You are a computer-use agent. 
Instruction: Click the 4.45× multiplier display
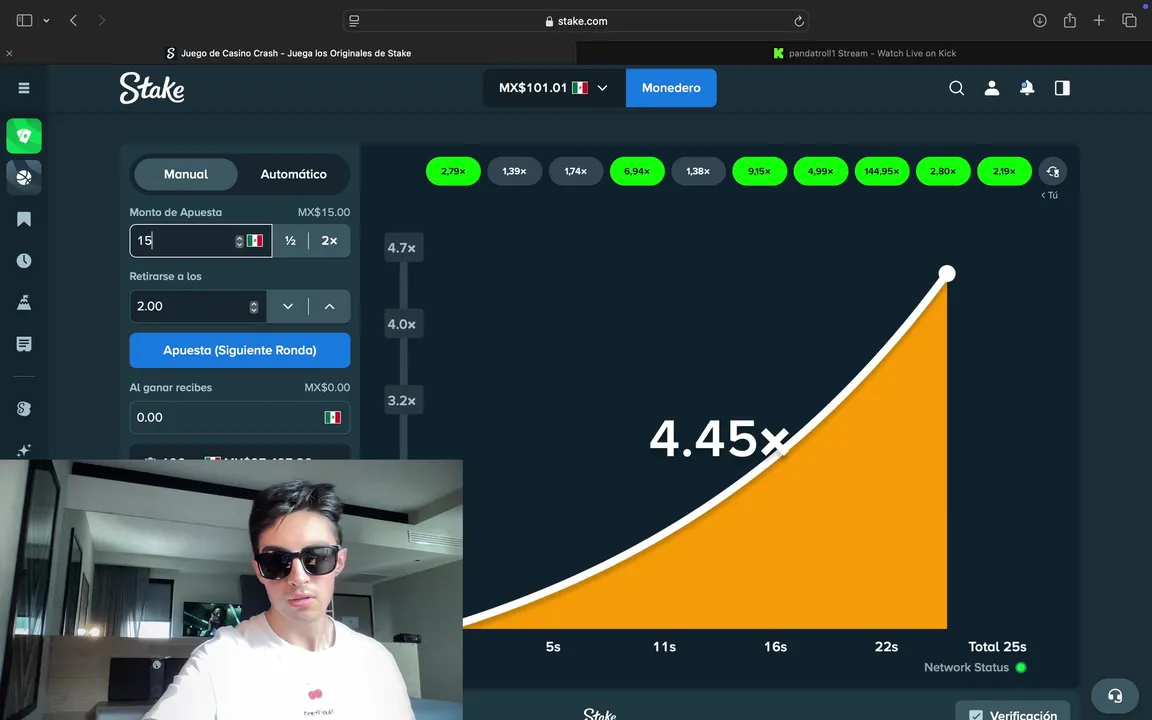pyautogui.click(x=719, y=439)
